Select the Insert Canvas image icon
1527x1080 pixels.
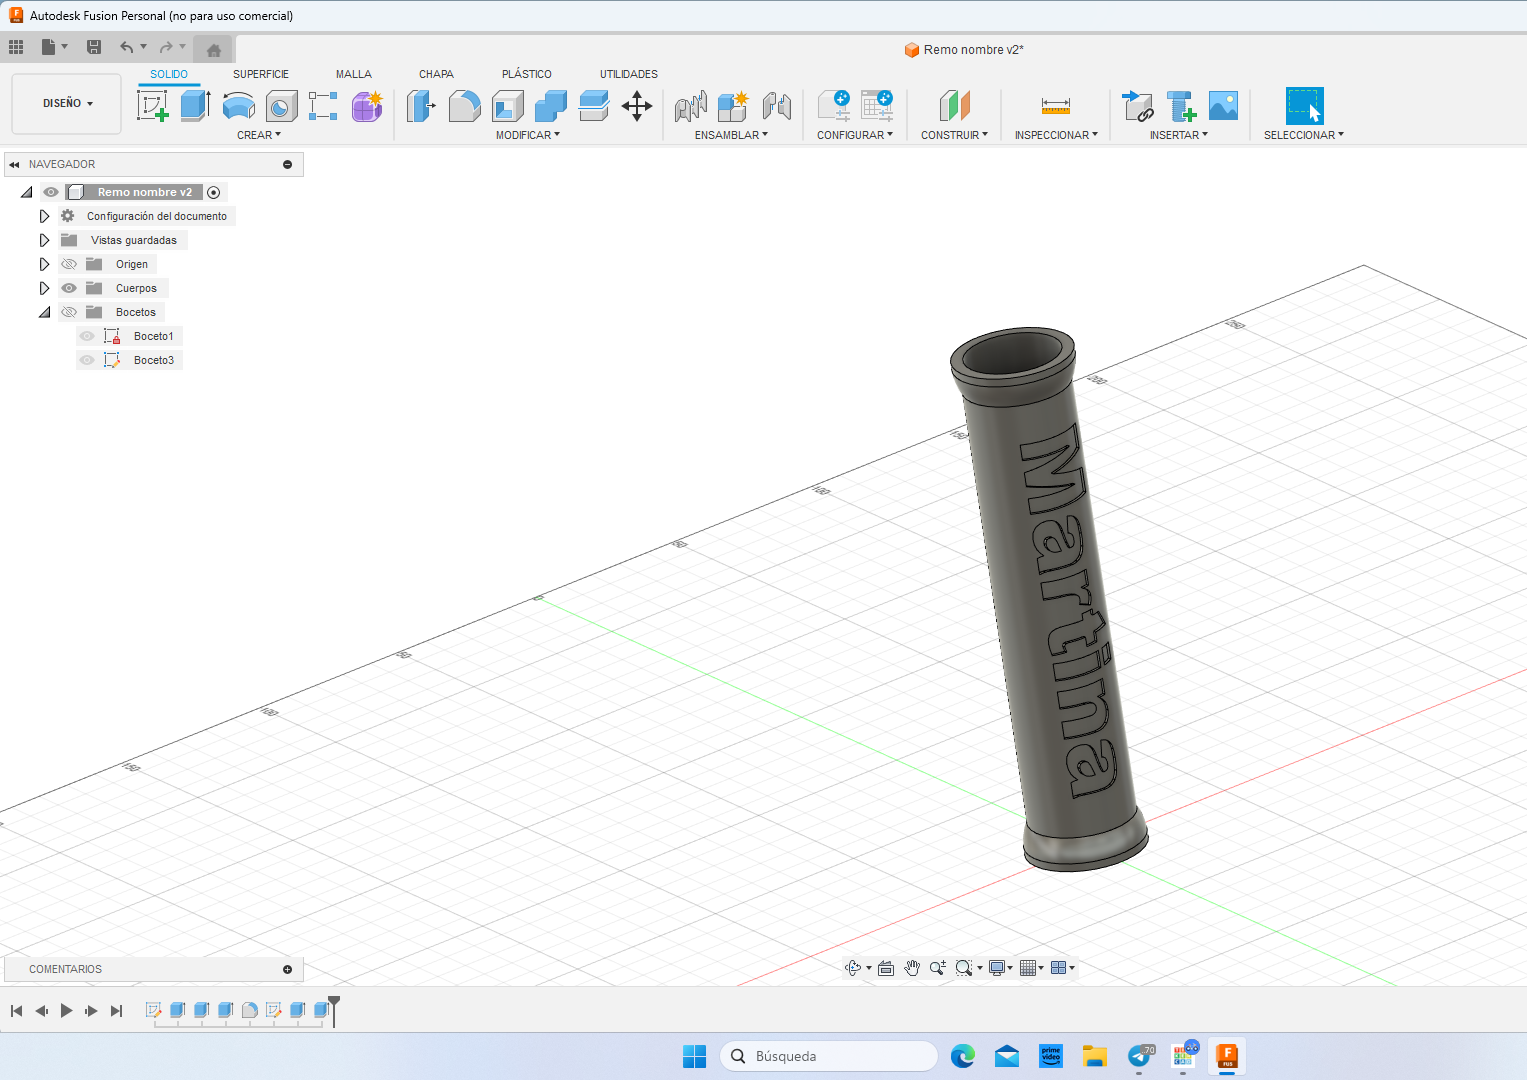pos(1223,106)
